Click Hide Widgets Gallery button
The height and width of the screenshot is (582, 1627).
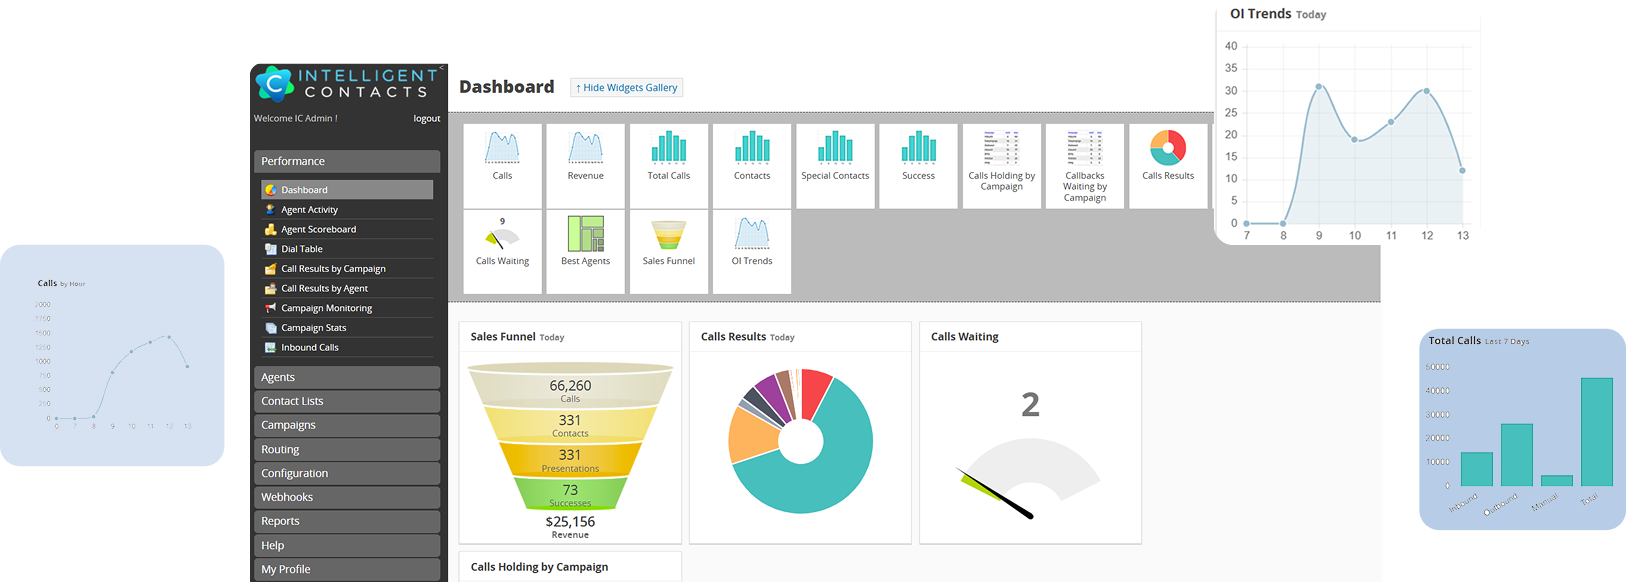(x=627, y=88)
